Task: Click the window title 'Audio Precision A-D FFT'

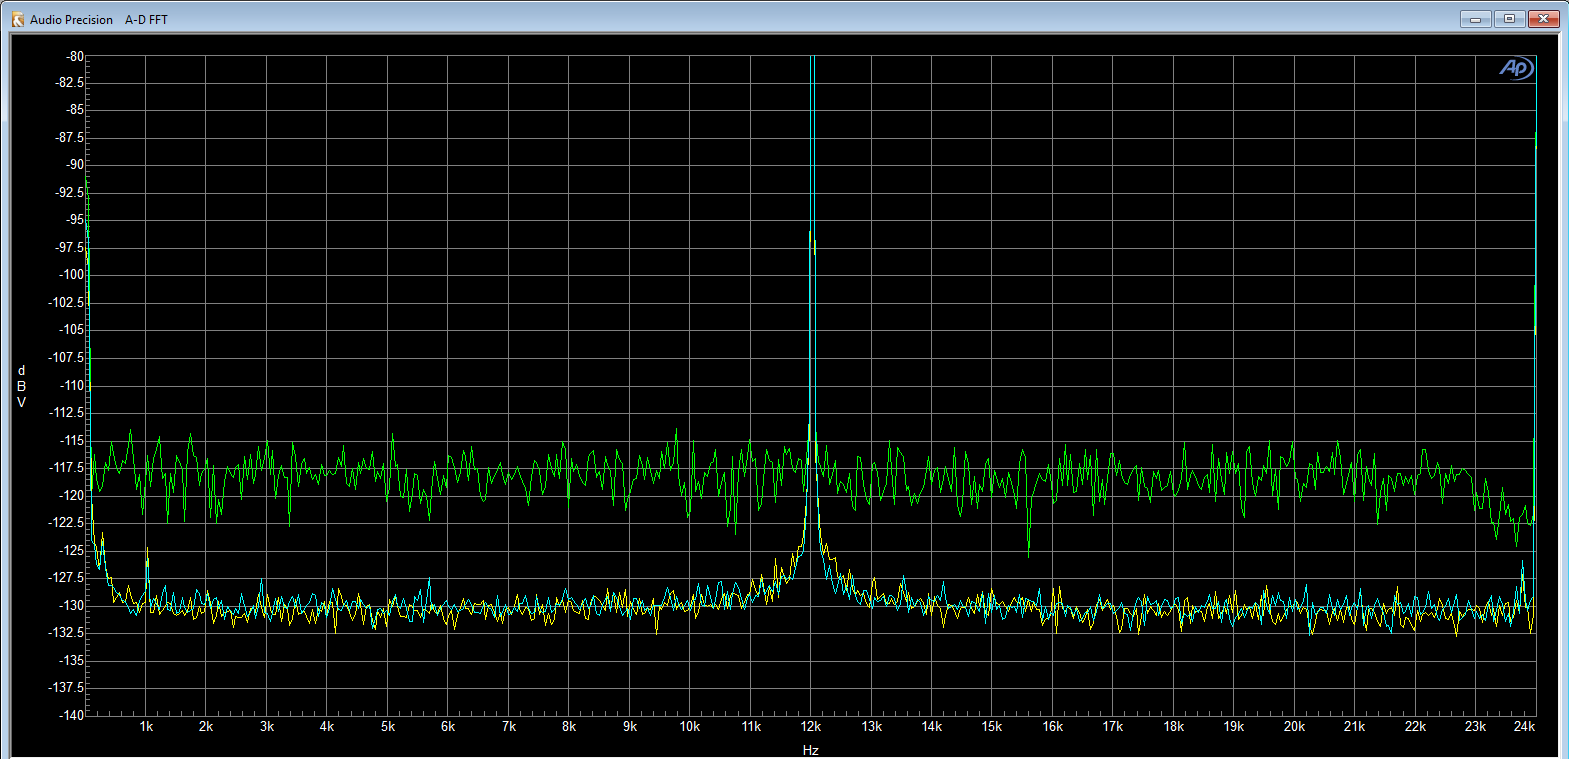Action: click(99, 19)
